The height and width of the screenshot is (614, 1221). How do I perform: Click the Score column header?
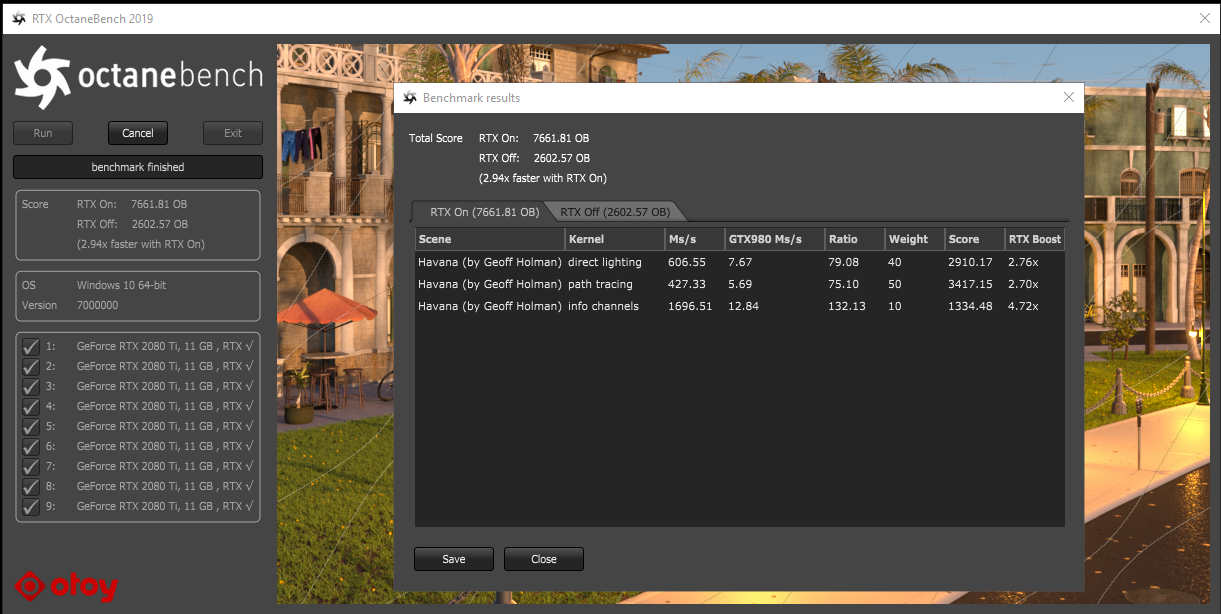click(x=975, y=239)
